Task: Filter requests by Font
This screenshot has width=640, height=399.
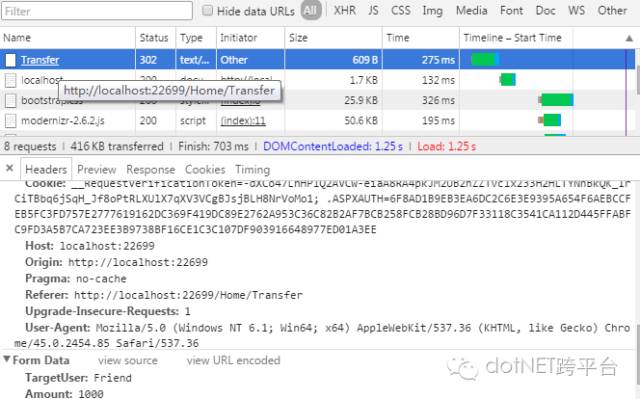Action: click(511, 11)
